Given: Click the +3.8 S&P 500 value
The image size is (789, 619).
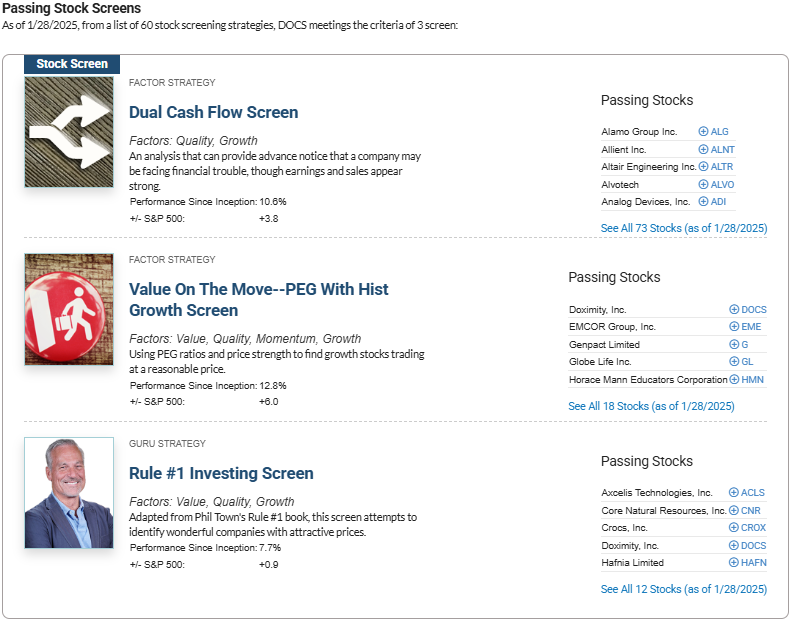Looking at the screenshot, I should coord(269,219).
